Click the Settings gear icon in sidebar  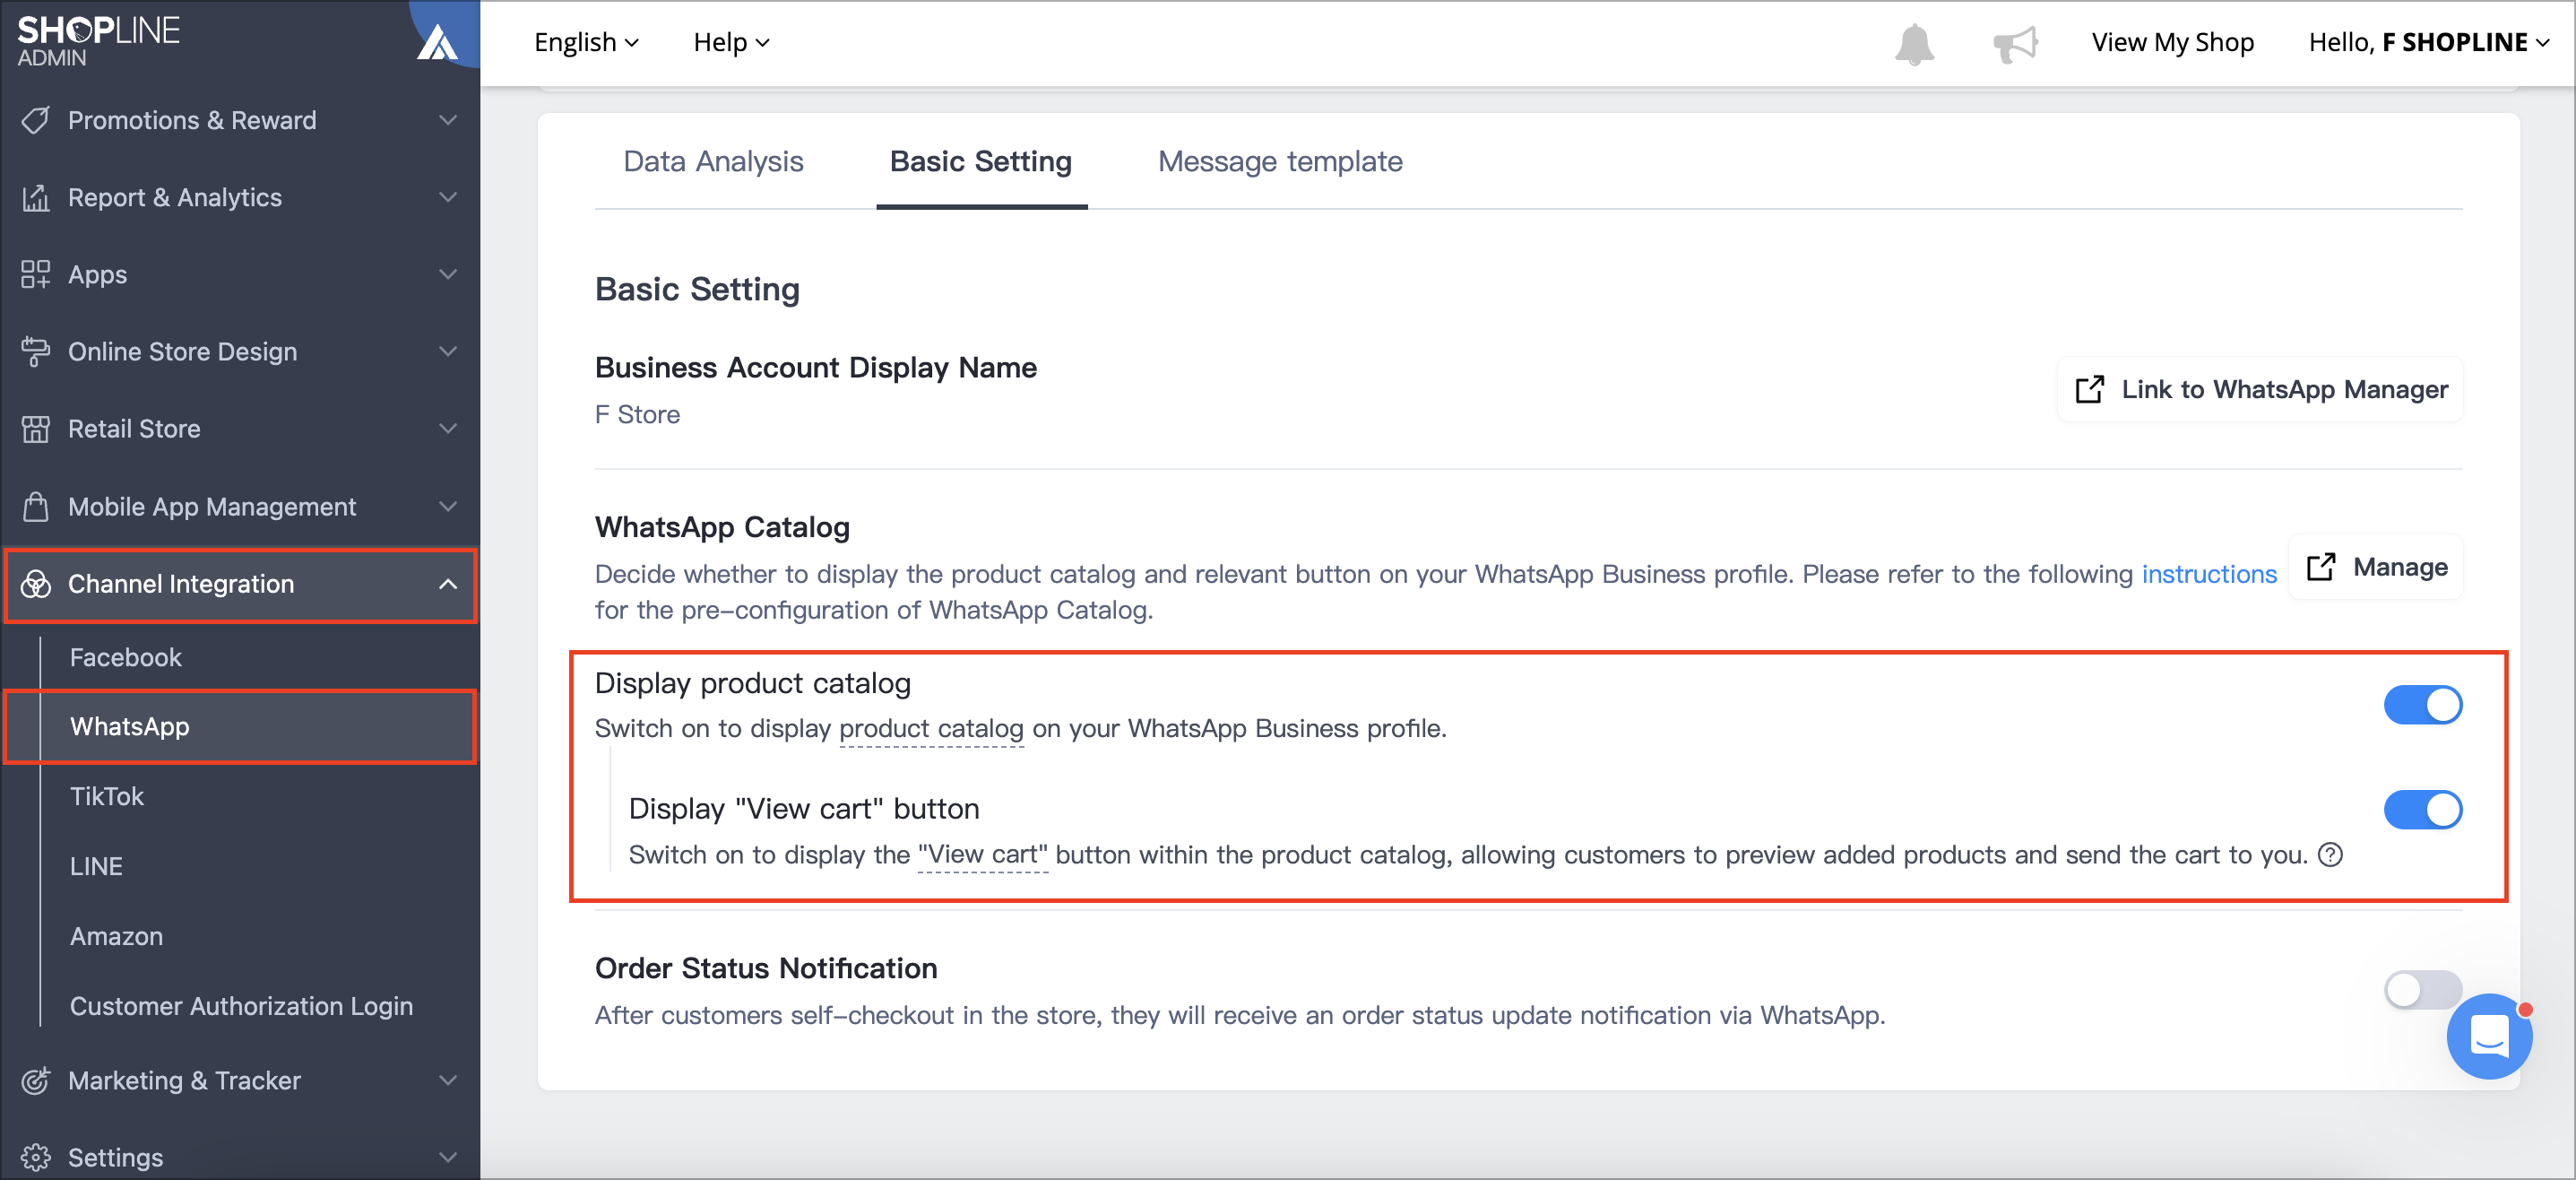pyautogui.click(x=35, y=1157)
